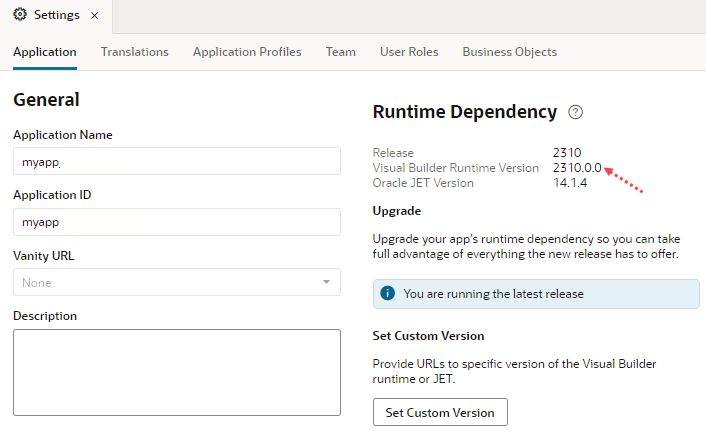
Task: Click the Oracle JET Version value 14.1.4
Action: point(570,183)
